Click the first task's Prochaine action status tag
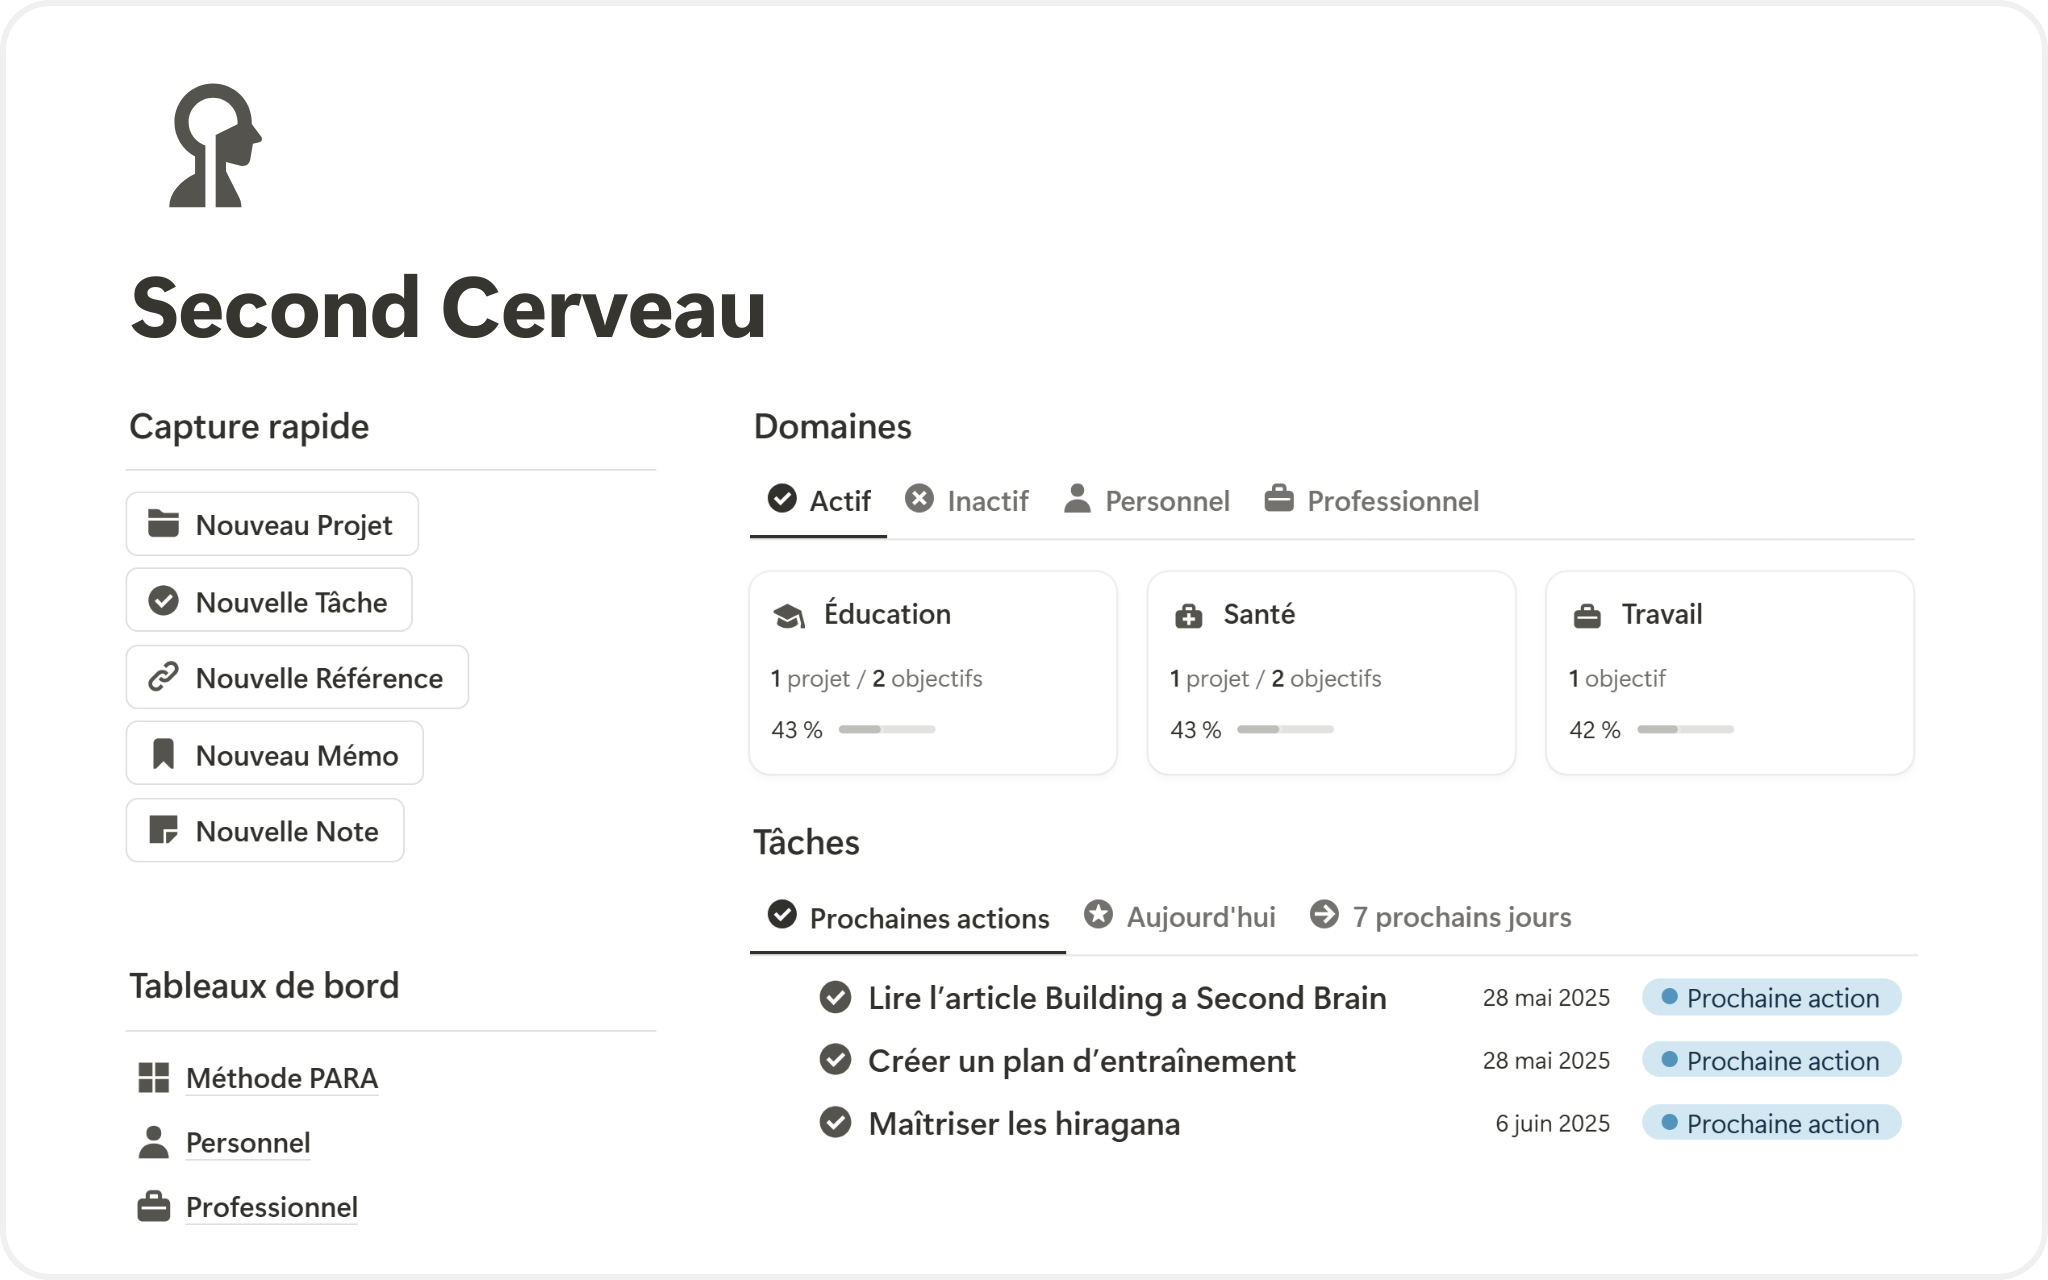Screen dimensions: 2048x1280 [x=1771, y=998]
